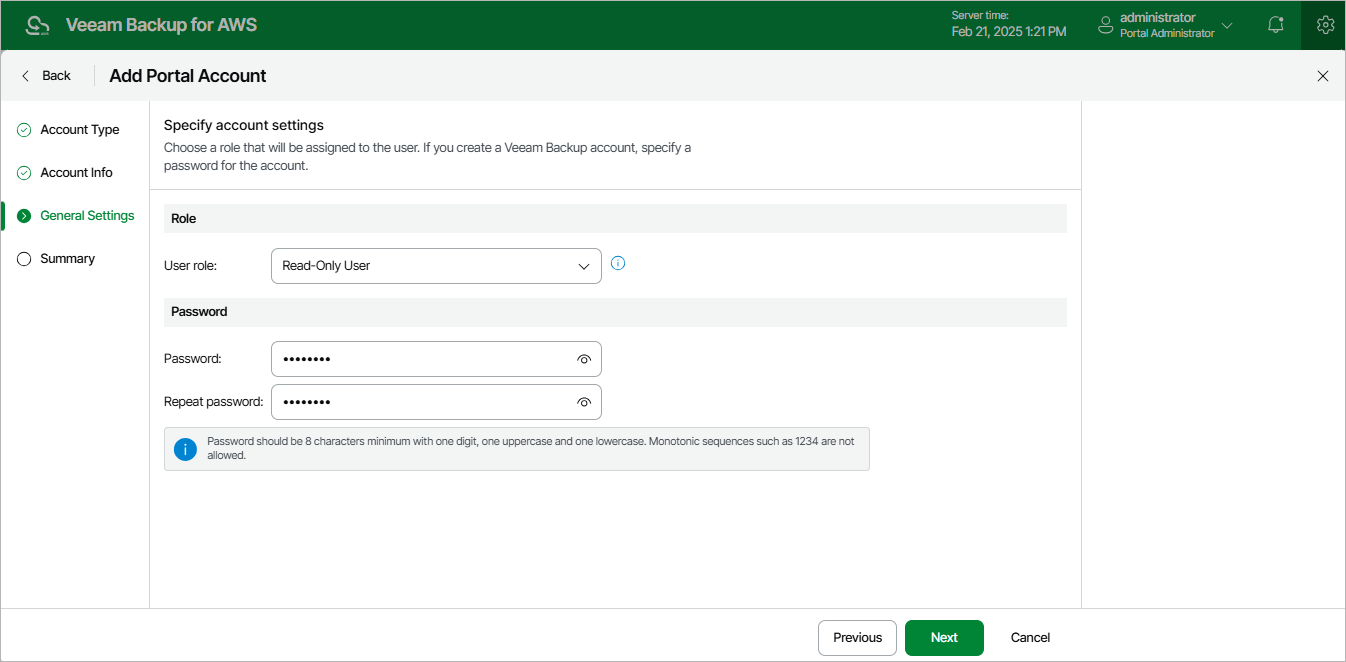The width and height of the screenshot is (1346, 662).
Task: Close the Add Portal Account wizard
Action: (1322, 76)
